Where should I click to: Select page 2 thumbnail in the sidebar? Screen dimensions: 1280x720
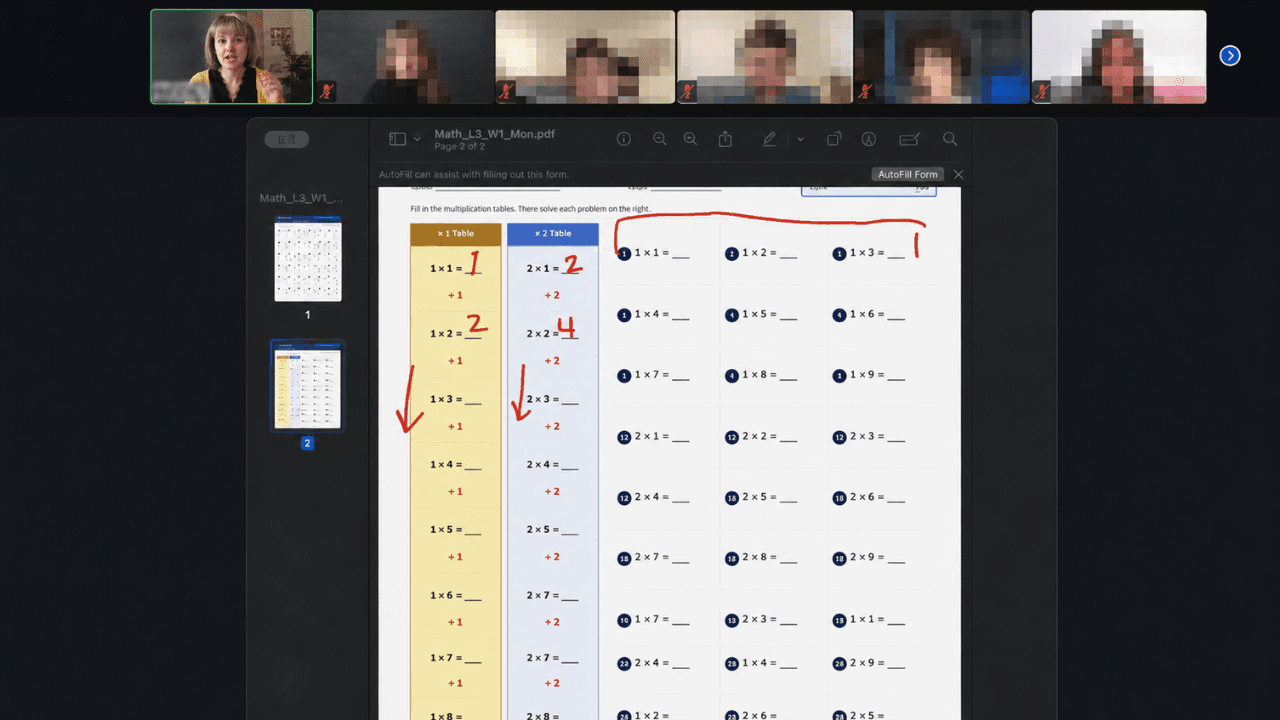pyautogui.click(x=308, y=386)
